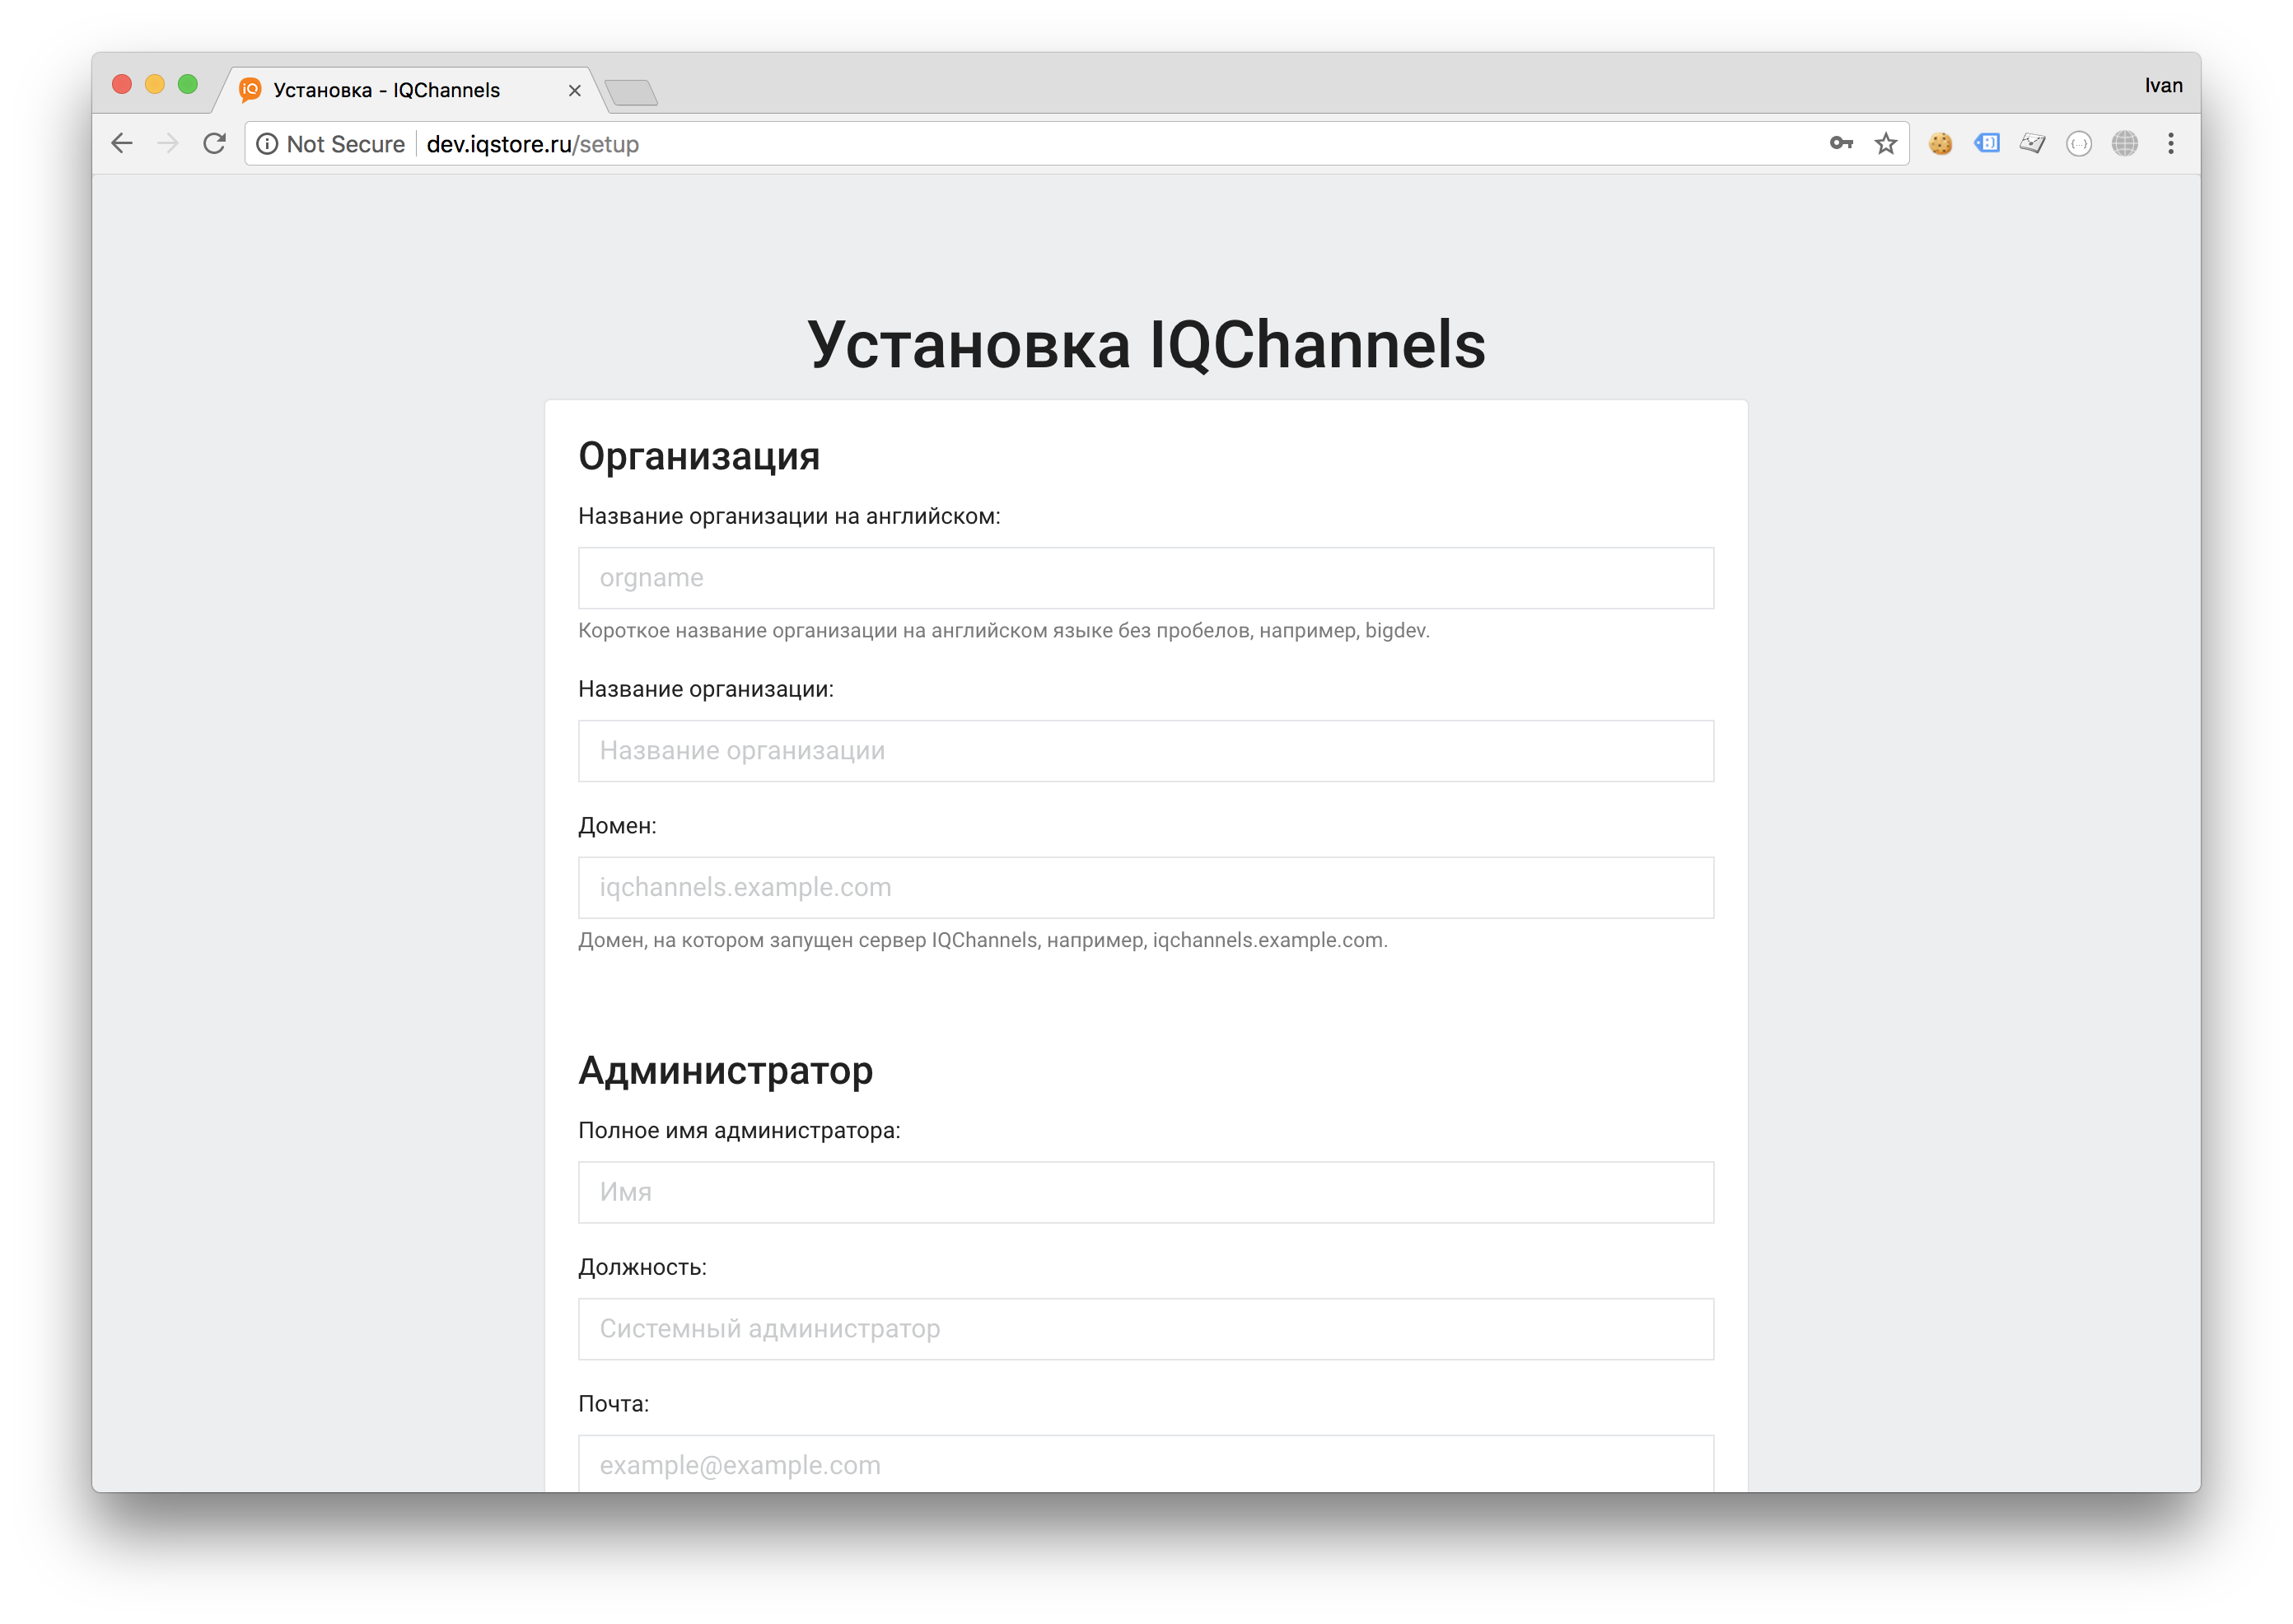Click the browser forward arrow
Image resolution: width=2293 pixels, height=1624 pixels.
coord(168,144)
